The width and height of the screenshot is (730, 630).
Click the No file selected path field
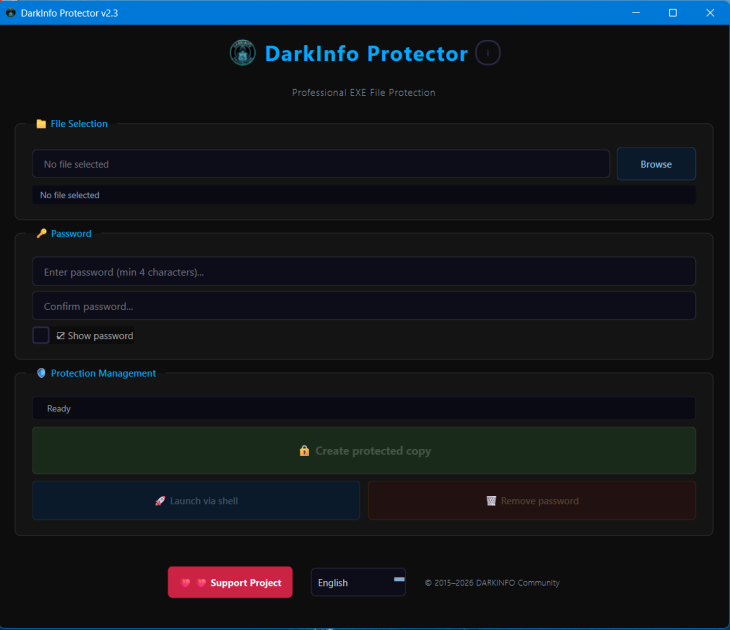(321, 164)
